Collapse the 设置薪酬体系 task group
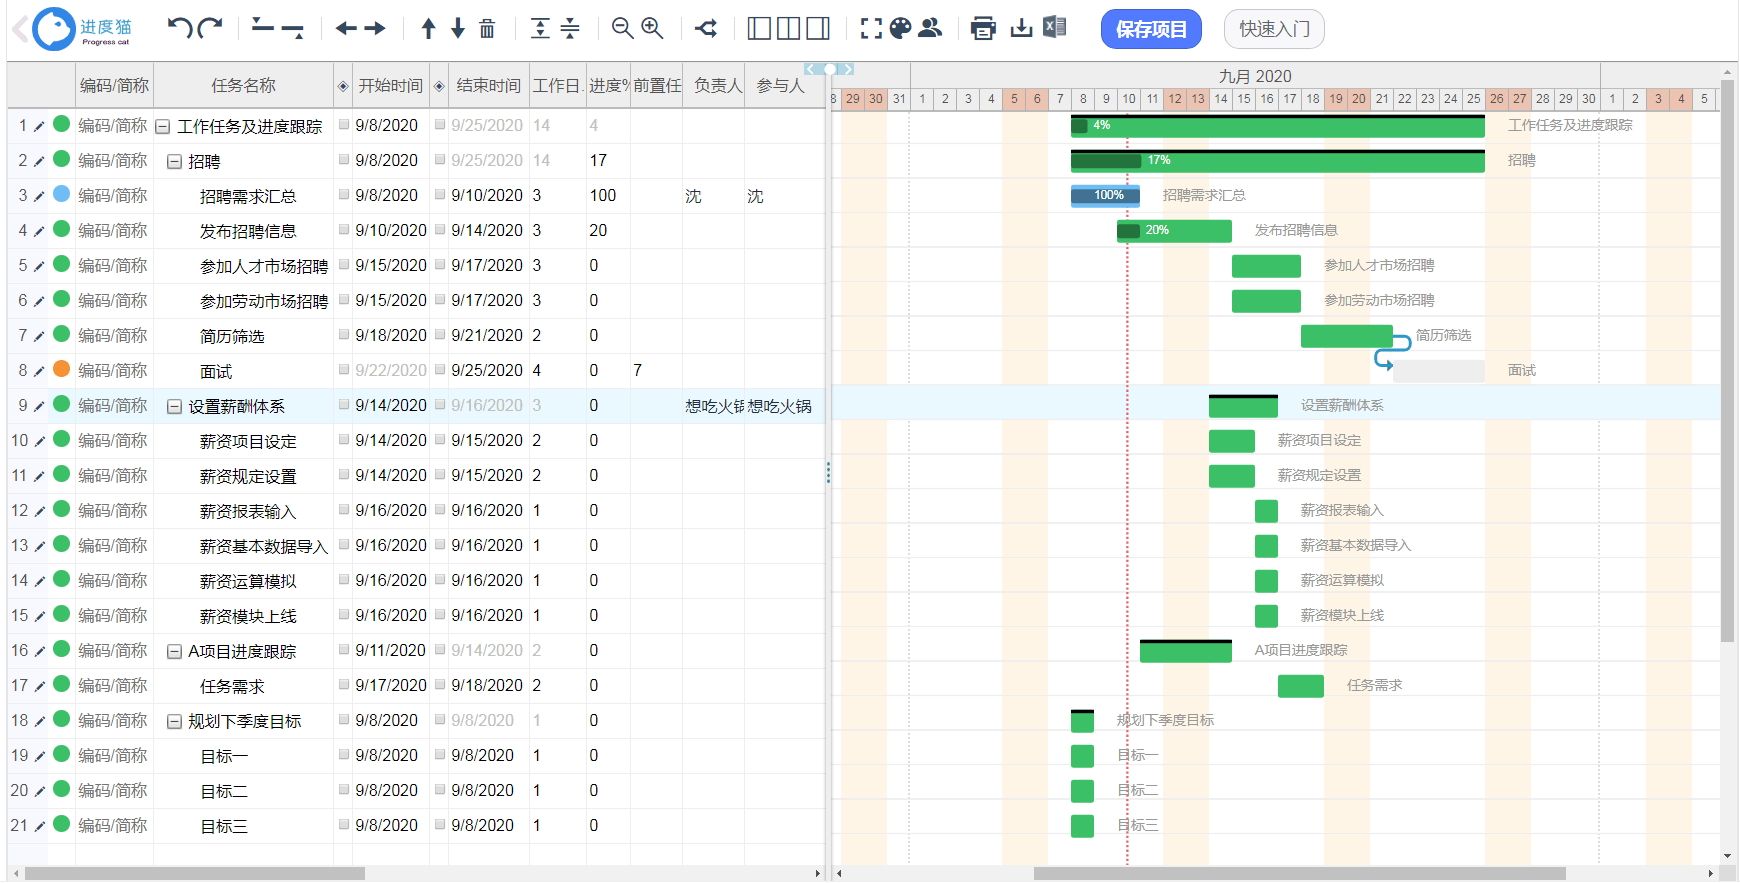This screenshot has height=883, width=1740. [174, 406]
